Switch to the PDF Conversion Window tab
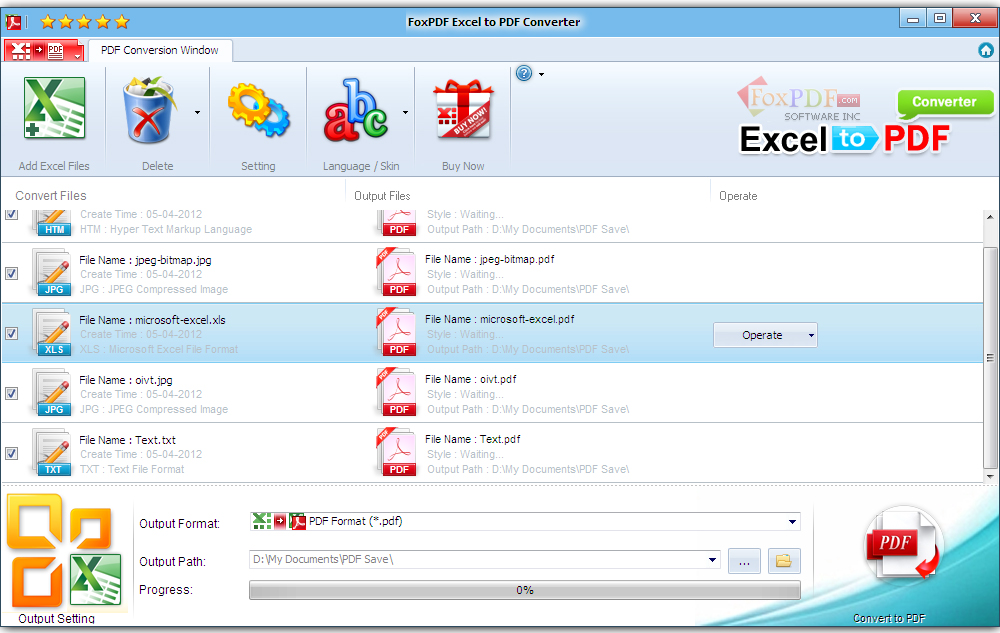The height and width of the screenshot is (633, 1000). pos(159,50)
